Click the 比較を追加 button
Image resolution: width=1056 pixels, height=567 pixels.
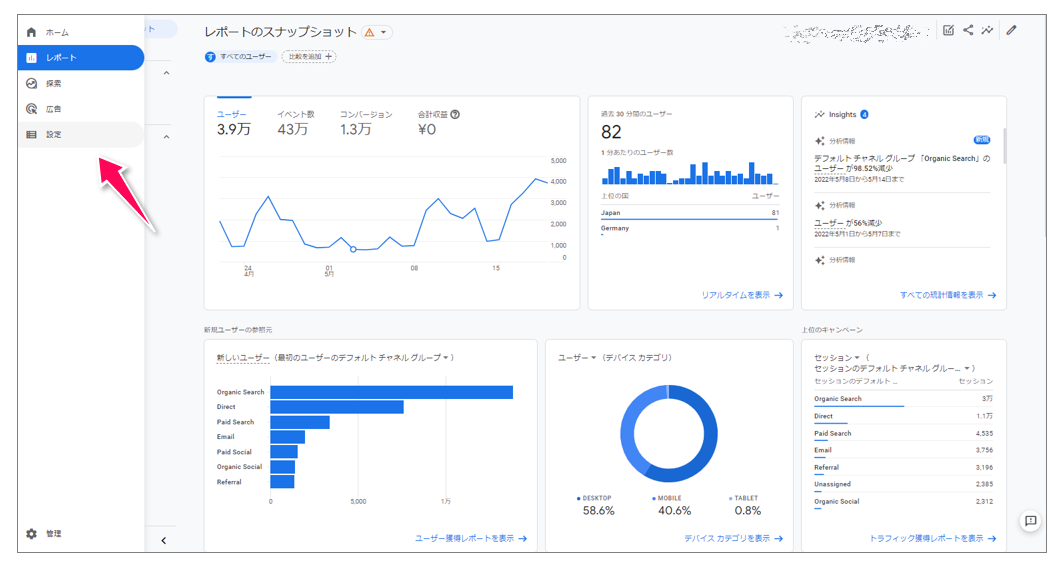(308, 57)
